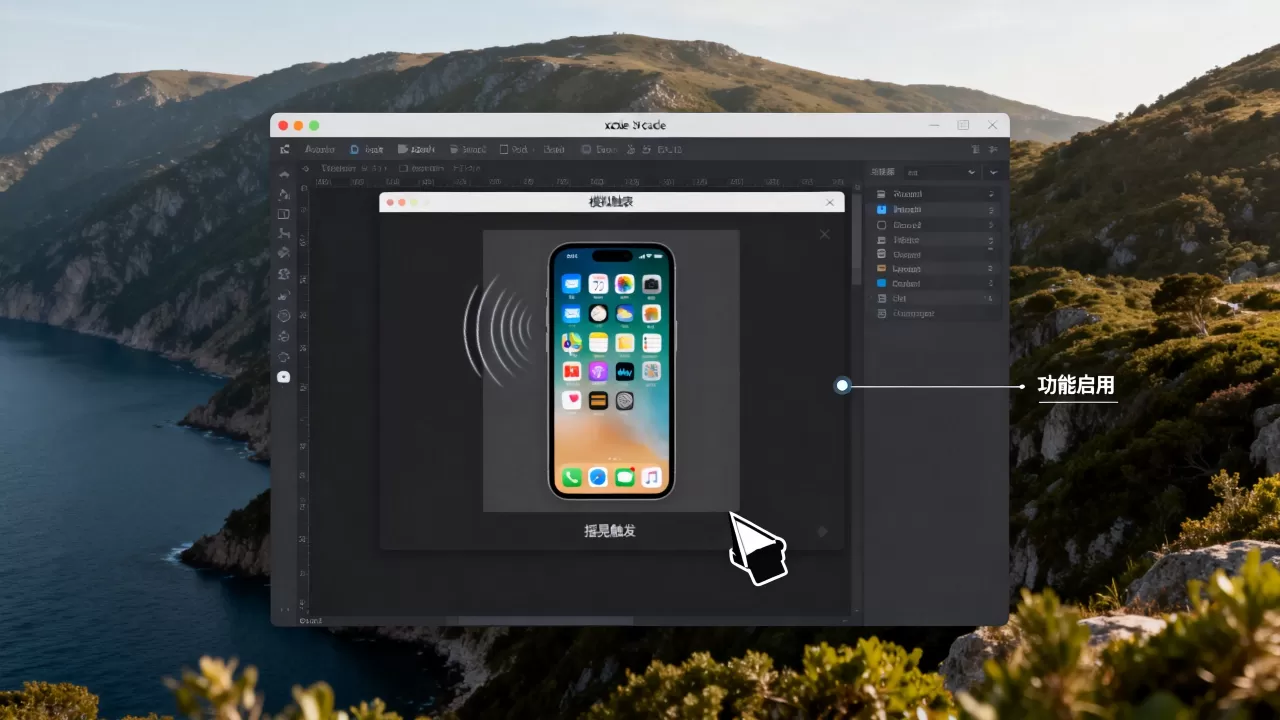
Task: Open the Health app with the heart icon
Action: (x=572, y=401)
